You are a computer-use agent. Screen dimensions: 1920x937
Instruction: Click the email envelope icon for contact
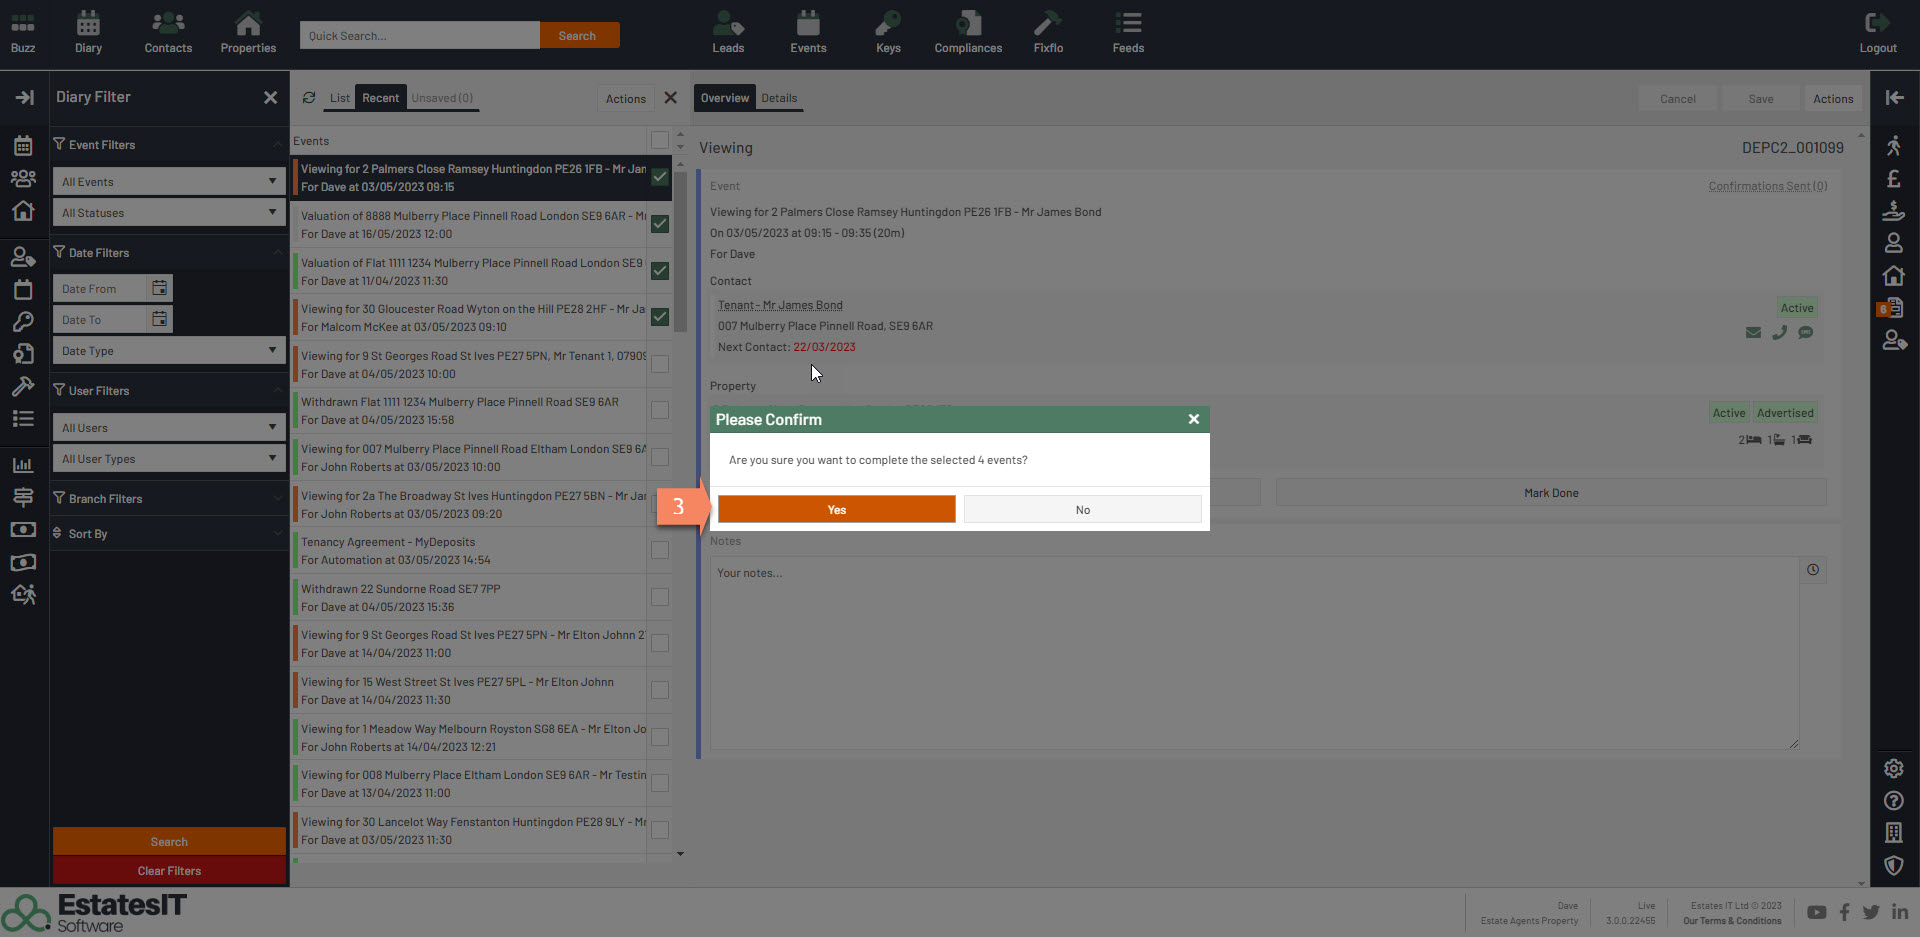click(1753, 333)
